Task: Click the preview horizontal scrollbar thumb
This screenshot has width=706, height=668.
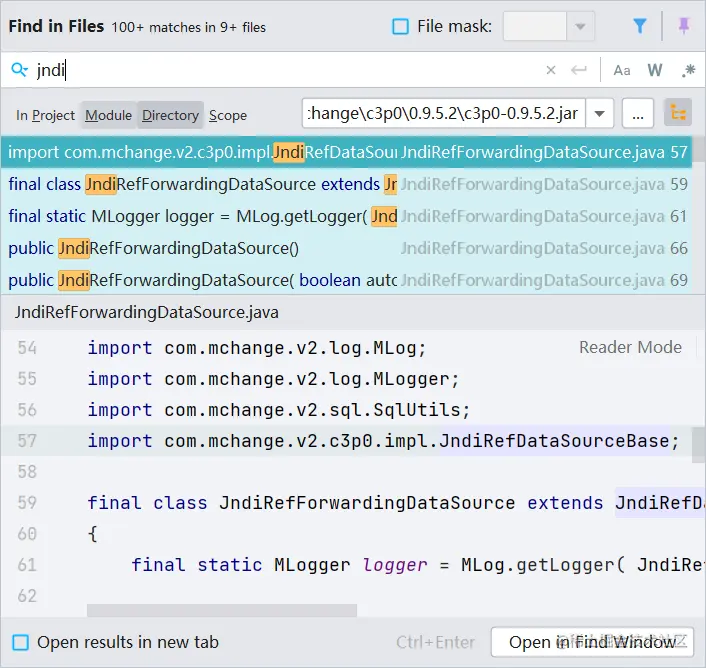Action: 222,610
